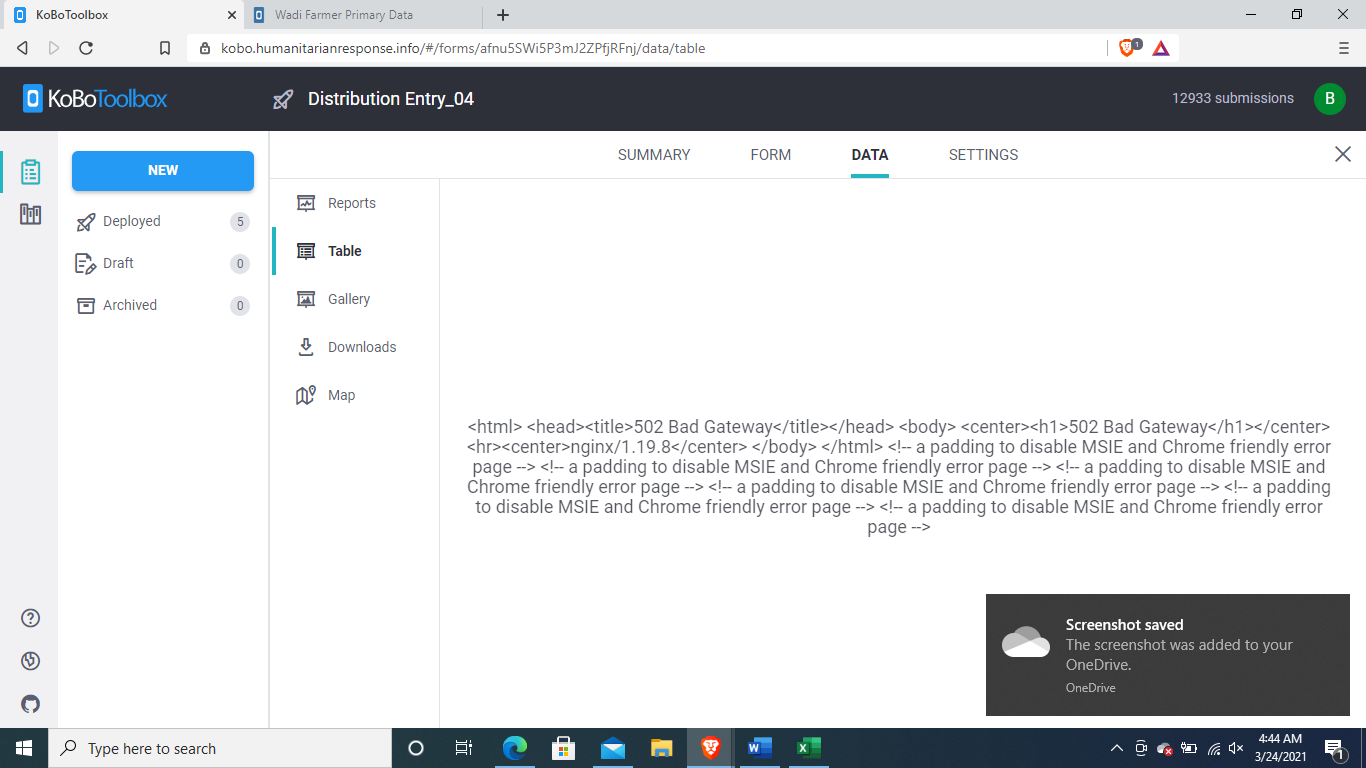Open the Map view icon
Viewport: 1366px width, 768px height.
tap(307, 394)
